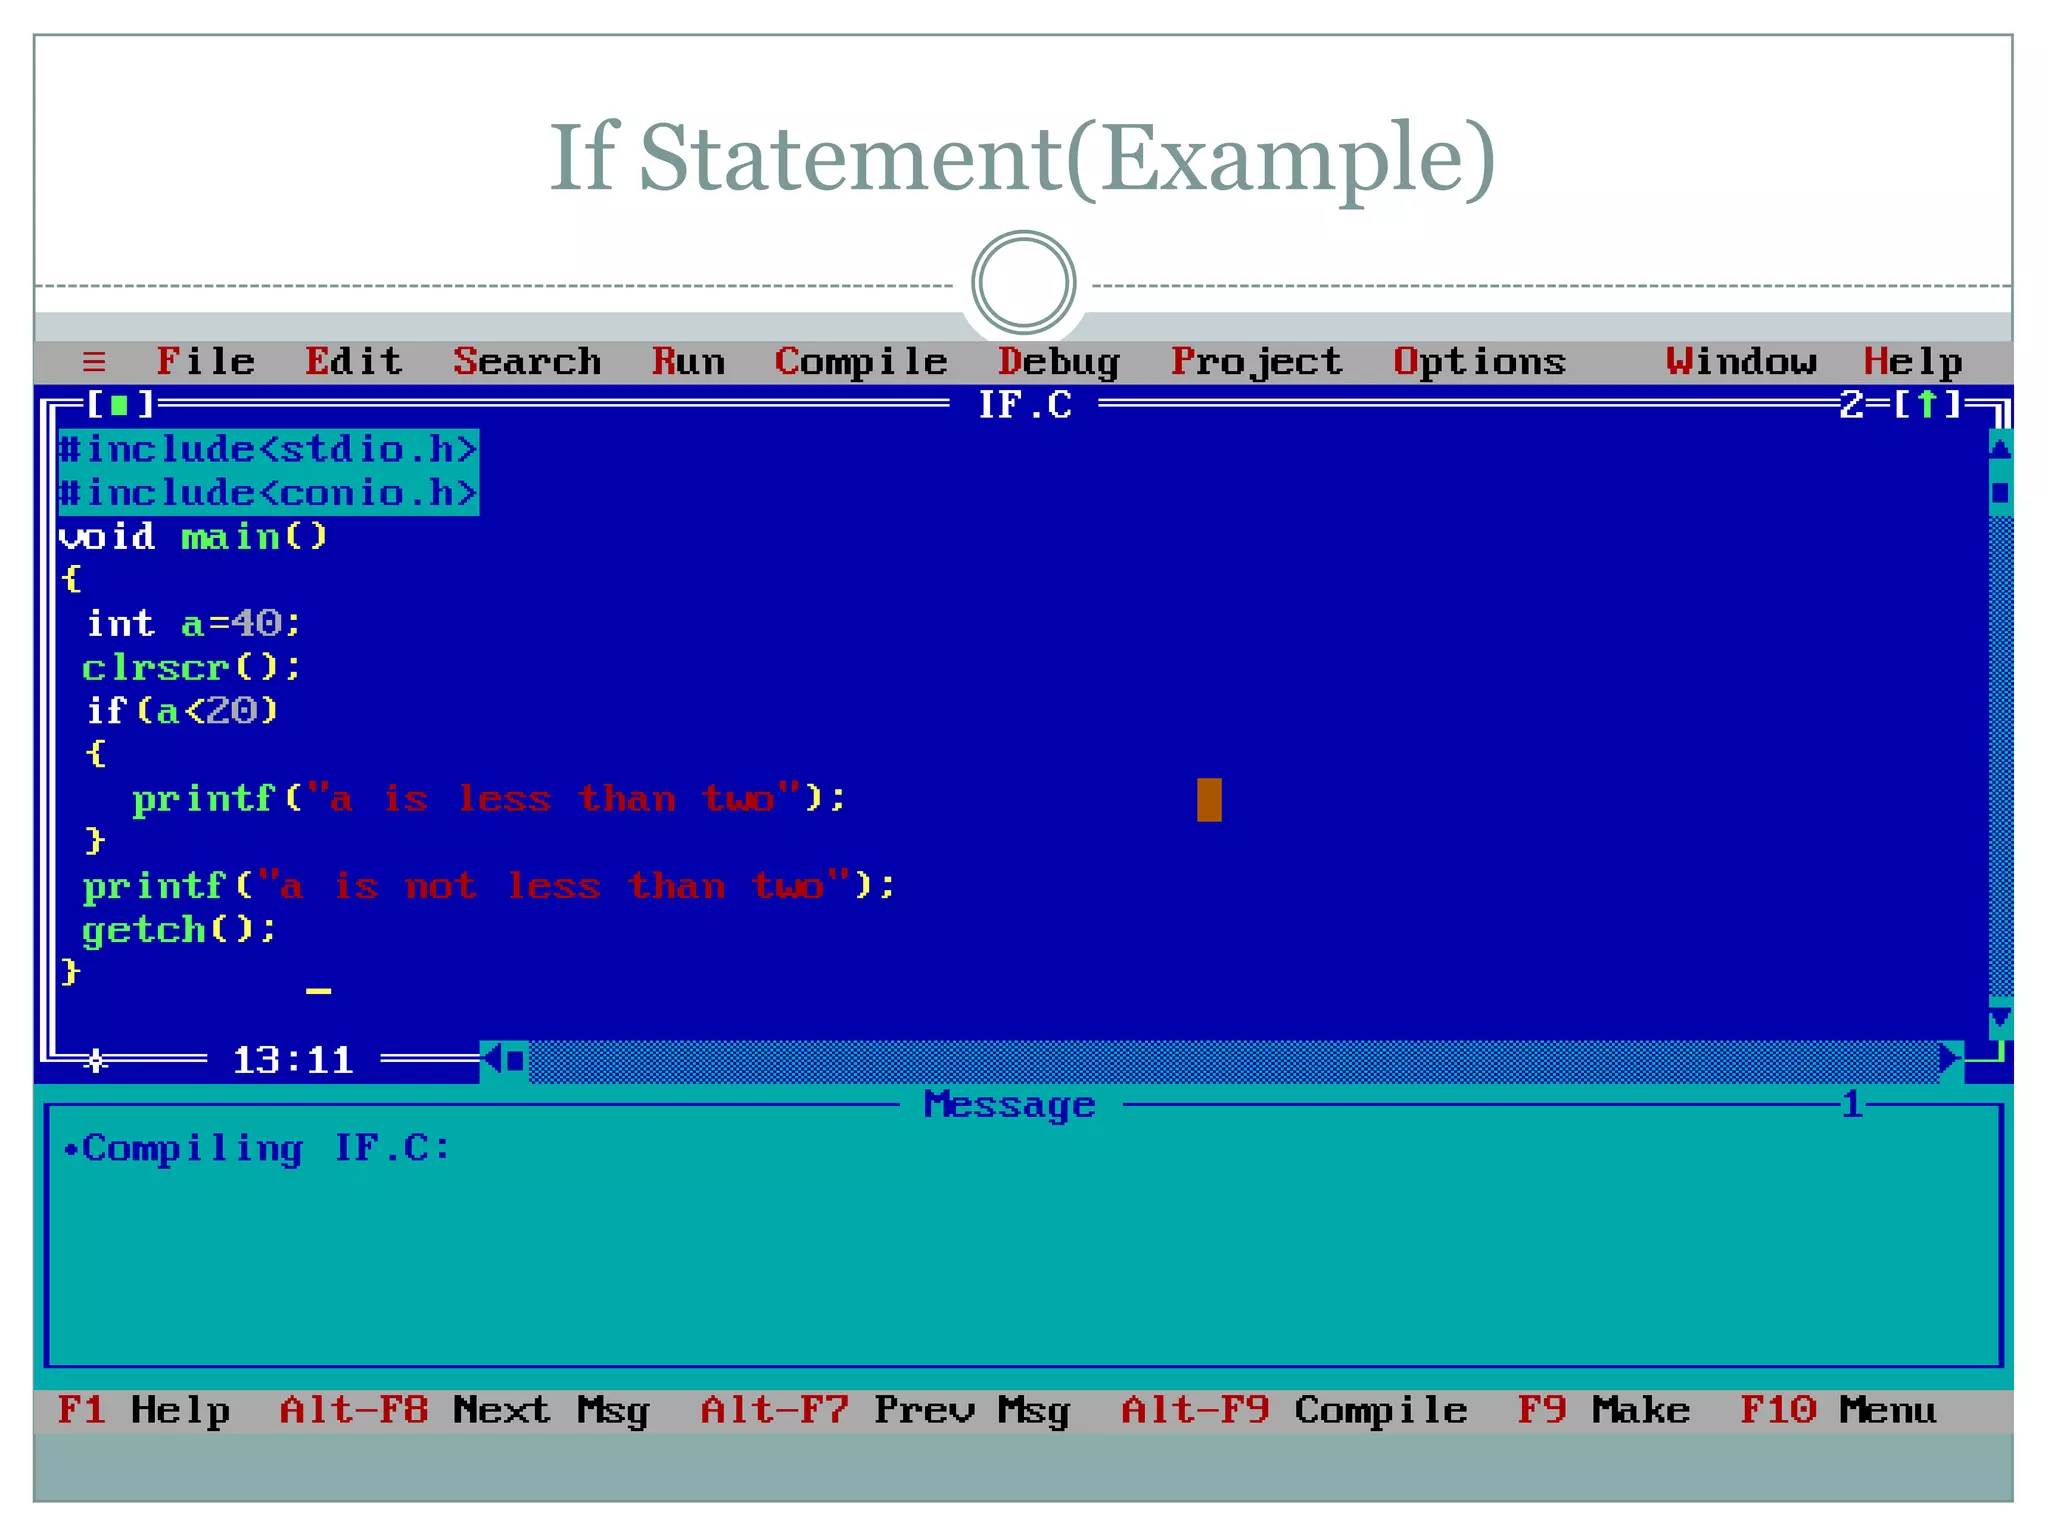The image size is (2048, 1536).
Task: Click F10 Menu in status bar
Action: point(1838,1410)
